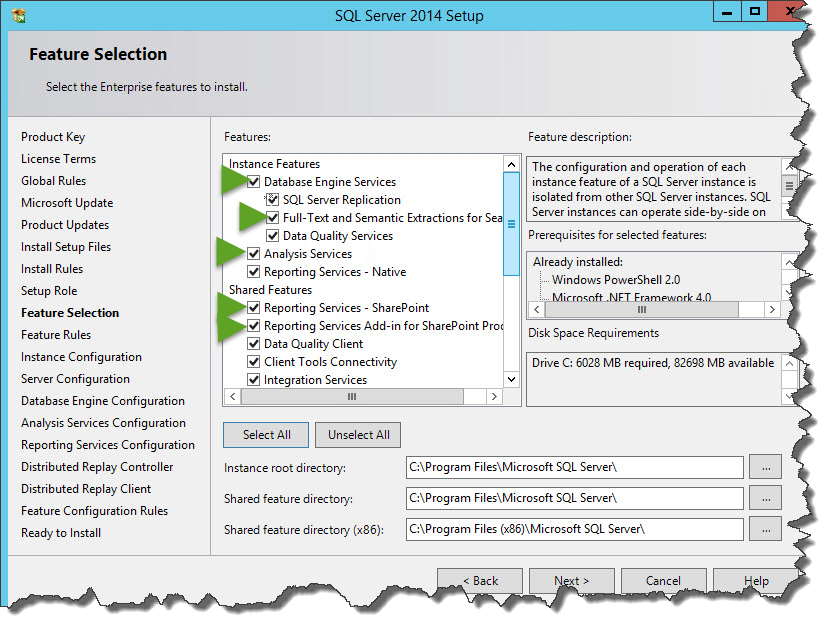The image size is (835, 630).
Task: Browse for the shared feature directory (x86)
Action: tap(767, 528)
